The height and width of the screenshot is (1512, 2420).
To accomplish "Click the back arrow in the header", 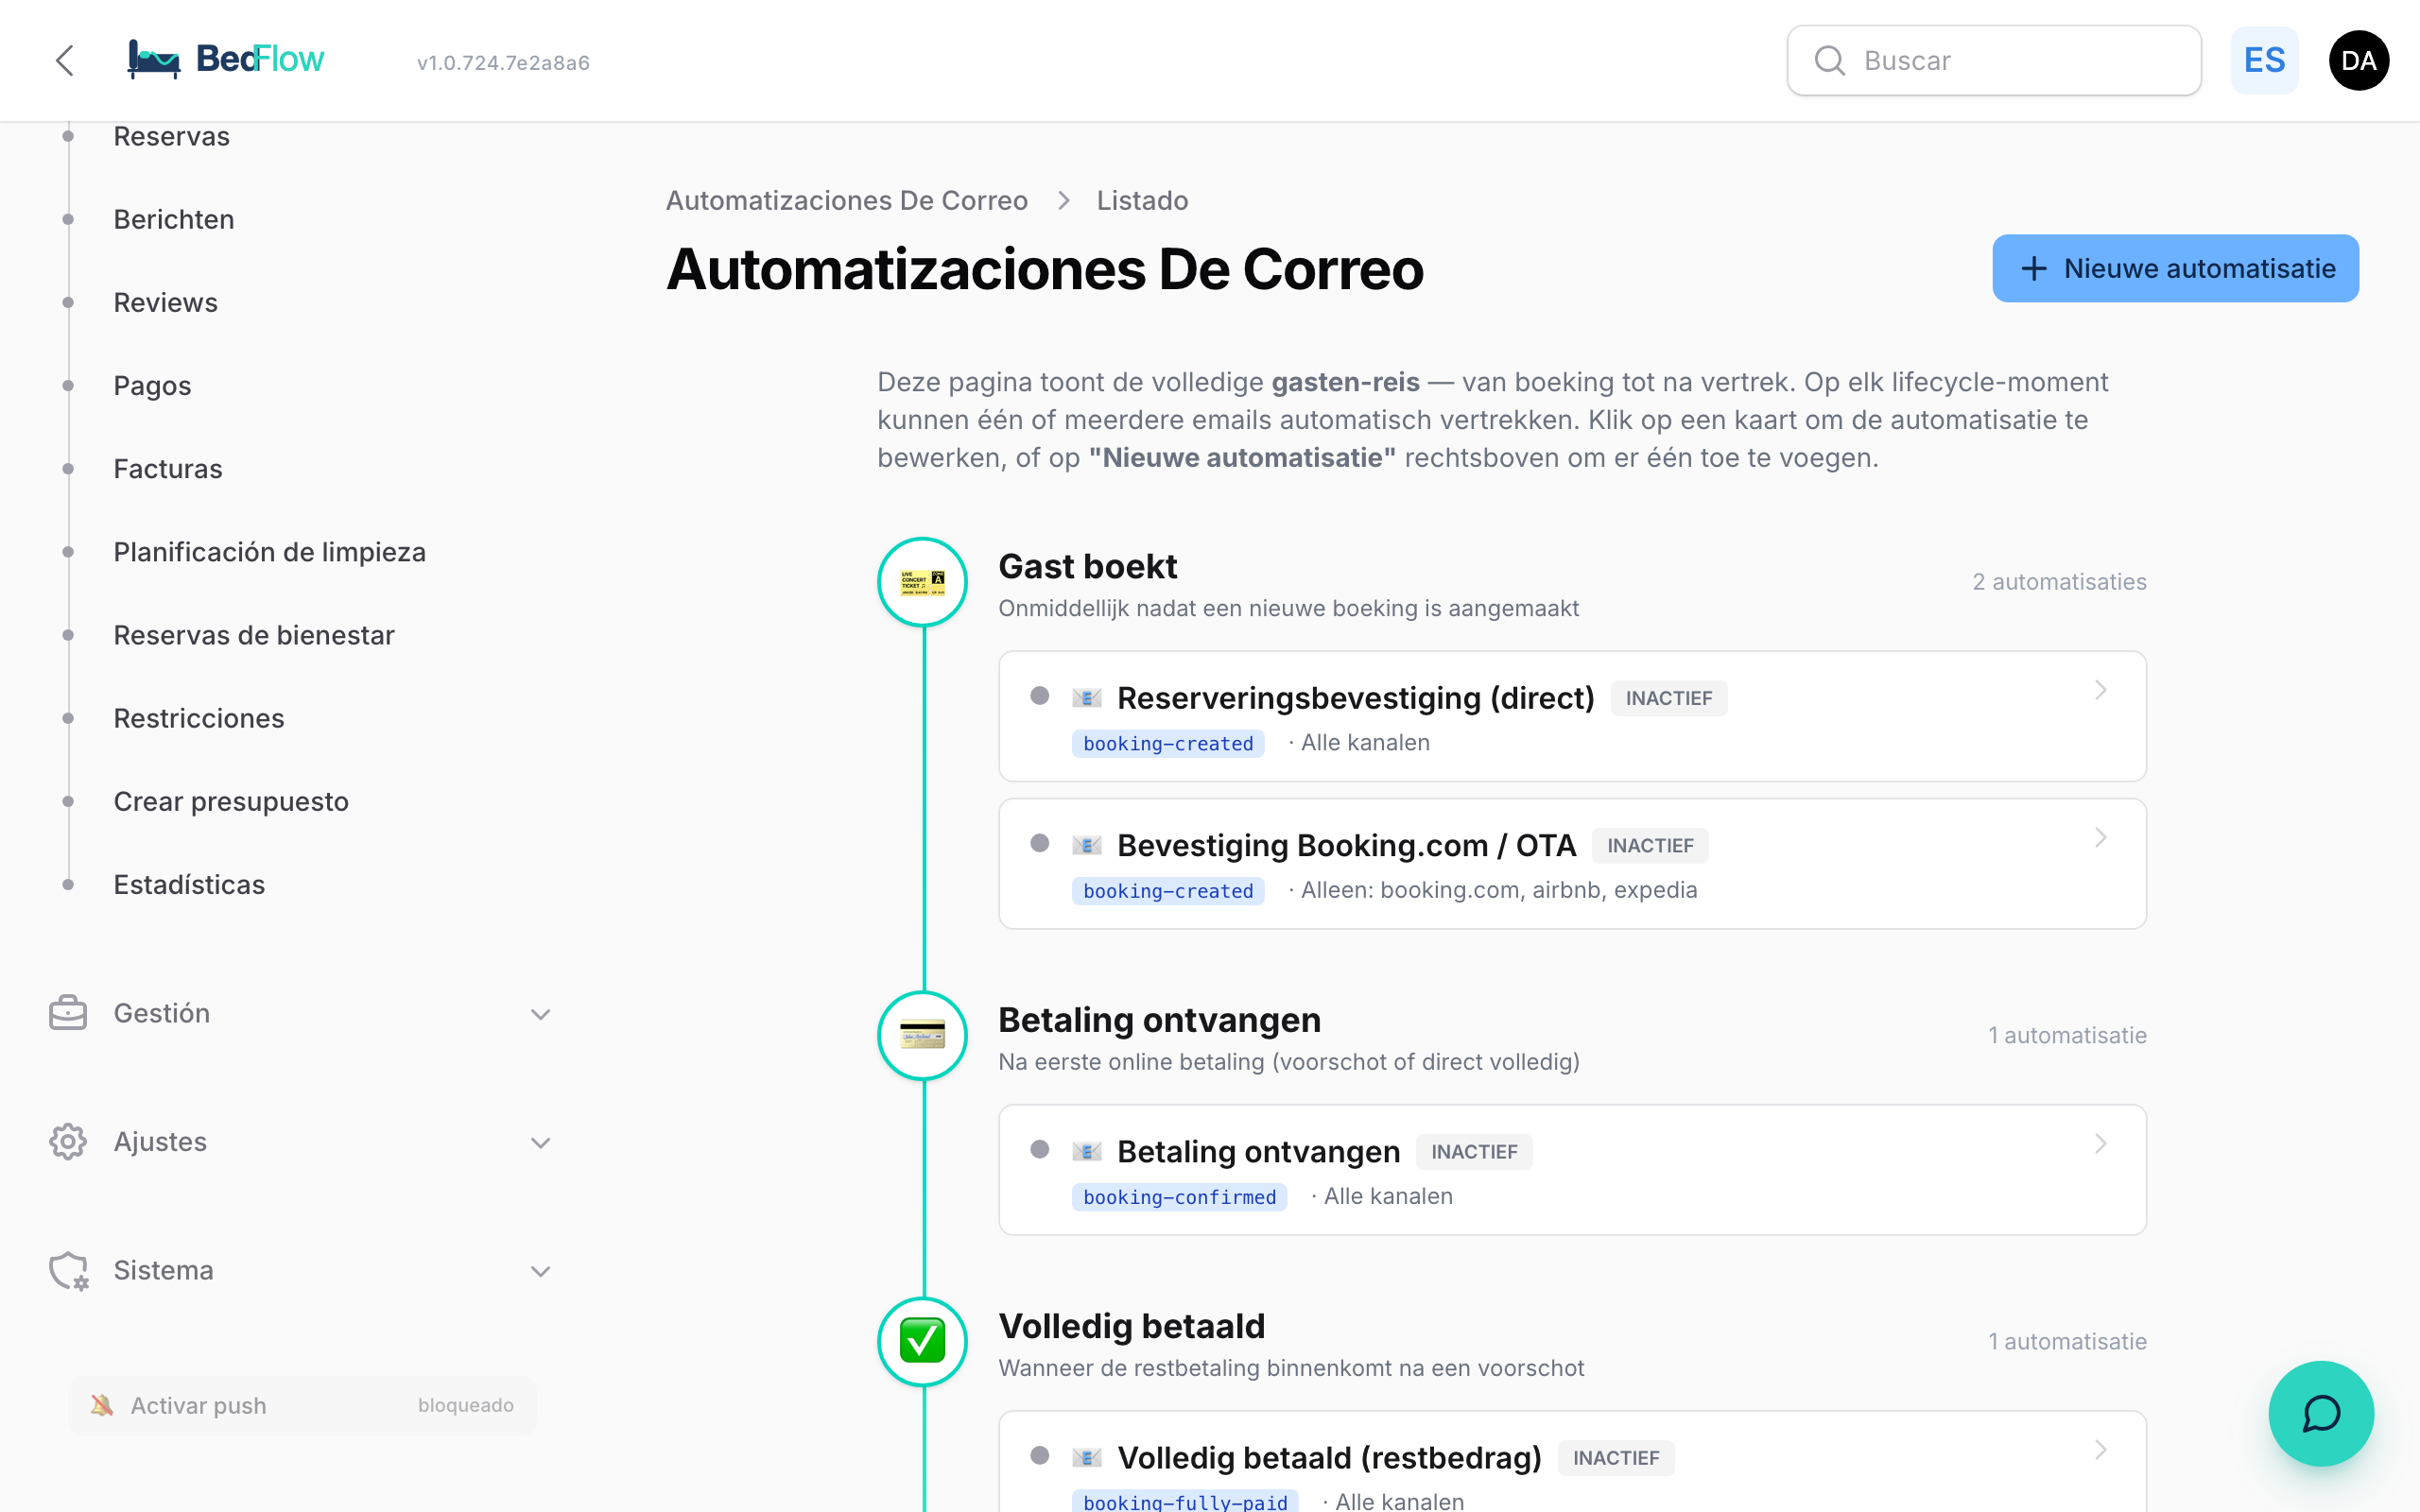I will [65, 60].
